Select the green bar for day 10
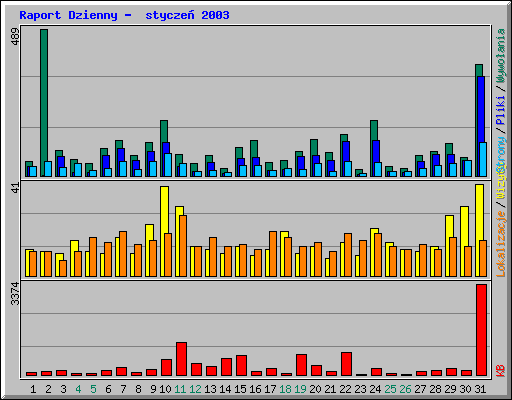The image size is (512, 400). point(164,131)
